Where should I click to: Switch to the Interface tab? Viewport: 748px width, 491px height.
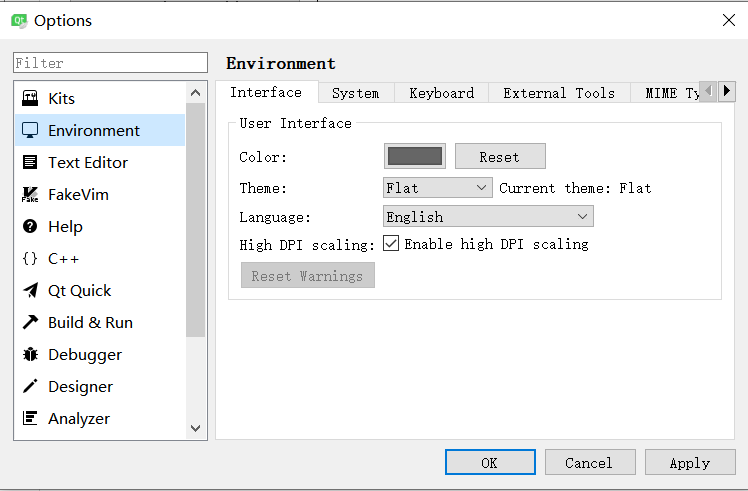266,92
